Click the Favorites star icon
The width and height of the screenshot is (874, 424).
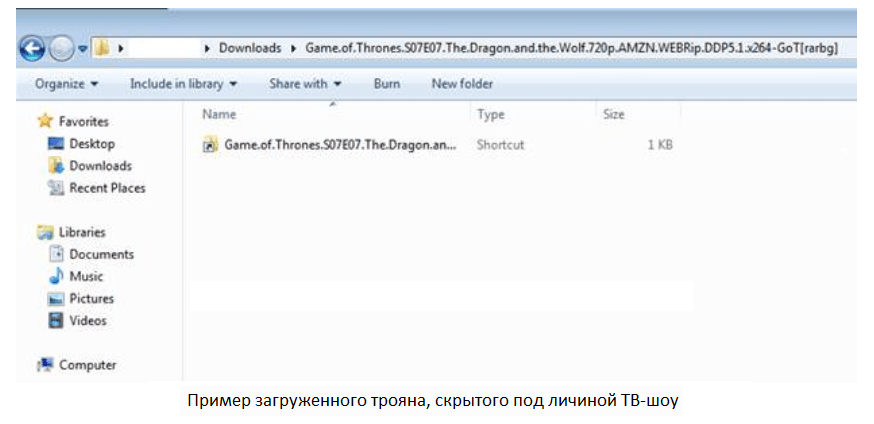point(45,121)
